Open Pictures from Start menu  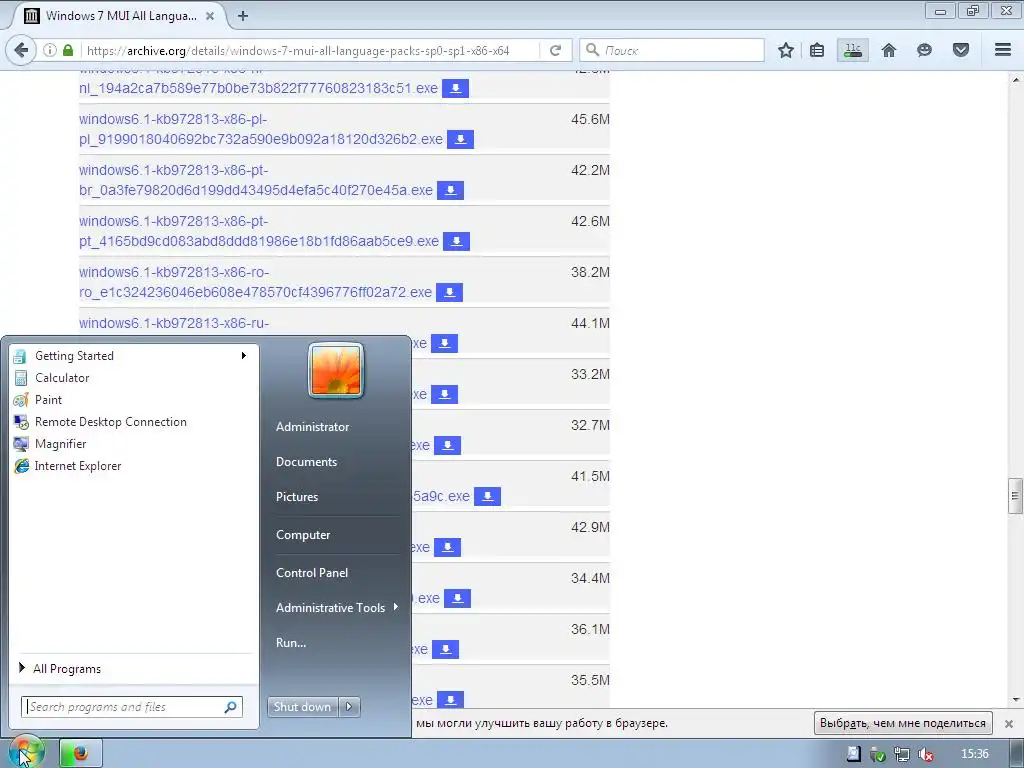(x=296, y=497)
